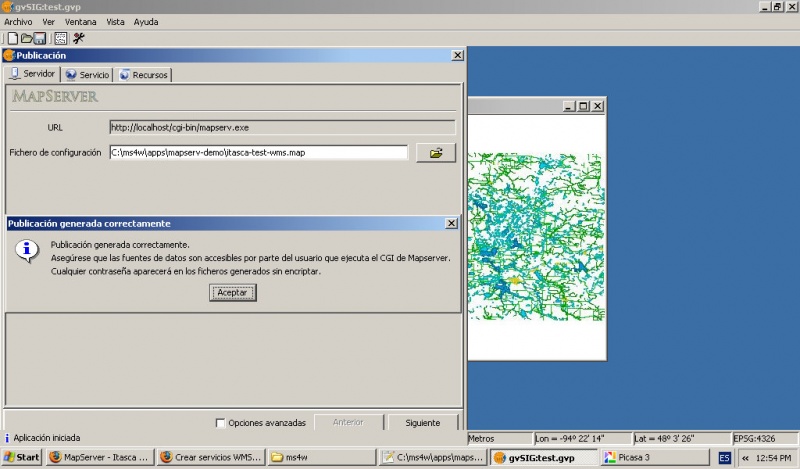The width and height of the screenshot is (800, 469).
Task: Click the Siguiente button
Action: [x=422, y=423]
